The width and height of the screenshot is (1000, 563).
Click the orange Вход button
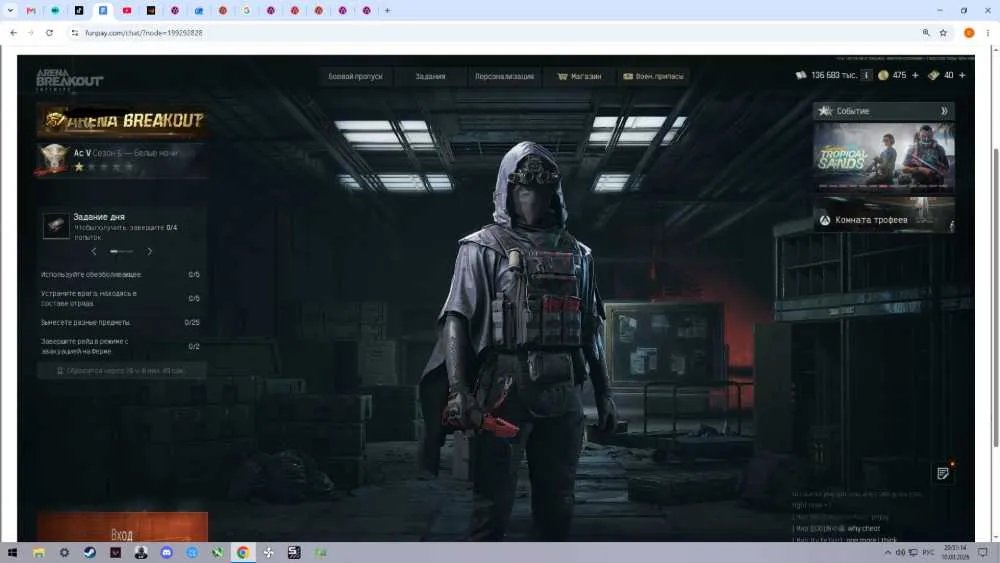point(122,527)
